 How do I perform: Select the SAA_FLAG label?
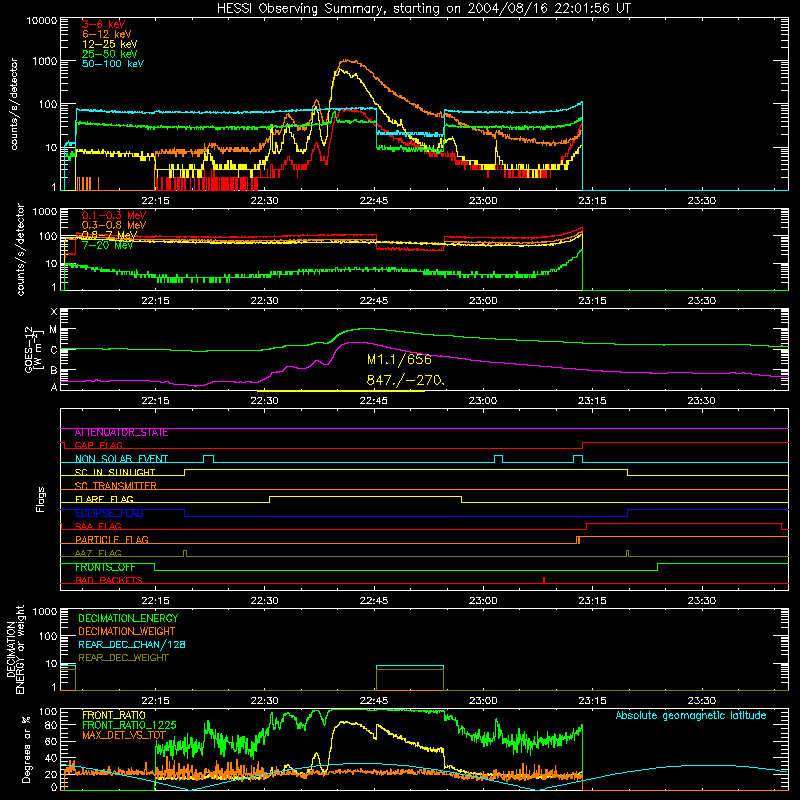tap(98, 526)
